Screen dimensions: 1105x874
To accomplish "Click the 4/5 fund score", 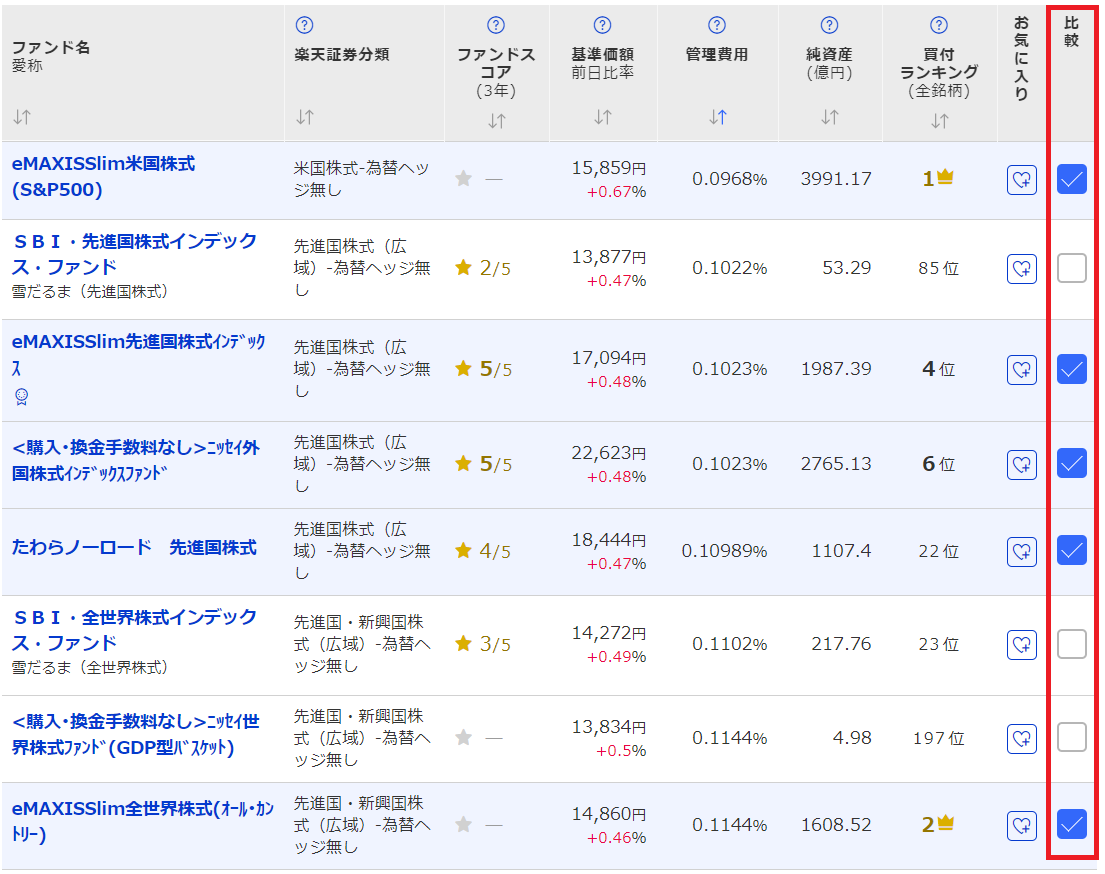I will tap(495, 551).
